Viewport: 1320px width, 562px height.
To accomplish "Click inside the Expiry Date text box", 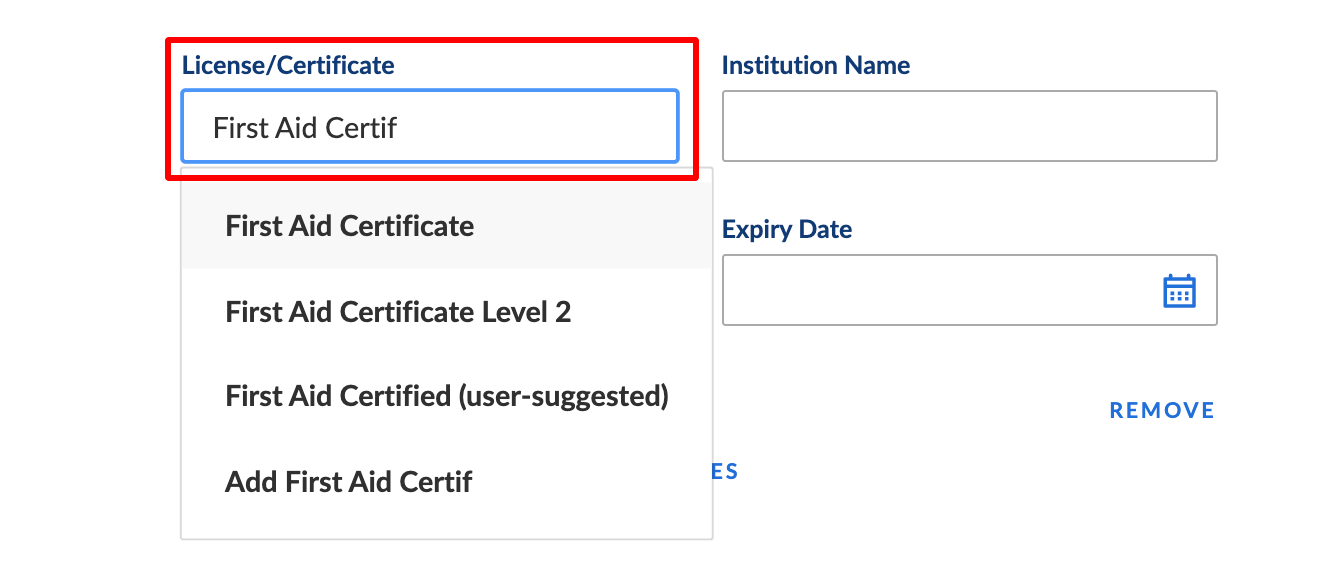I will 969,290.
